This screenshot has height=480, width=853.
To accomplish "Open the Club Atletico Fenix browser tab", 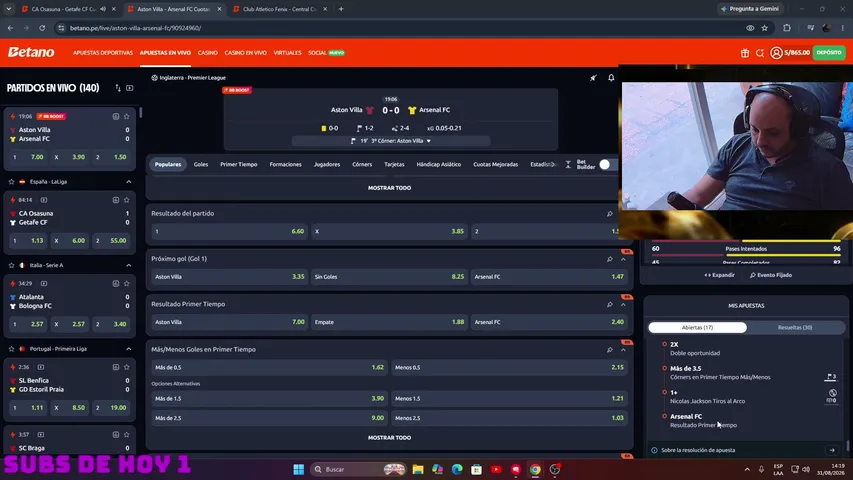I will pyautogui.click(x=279, y=9).
